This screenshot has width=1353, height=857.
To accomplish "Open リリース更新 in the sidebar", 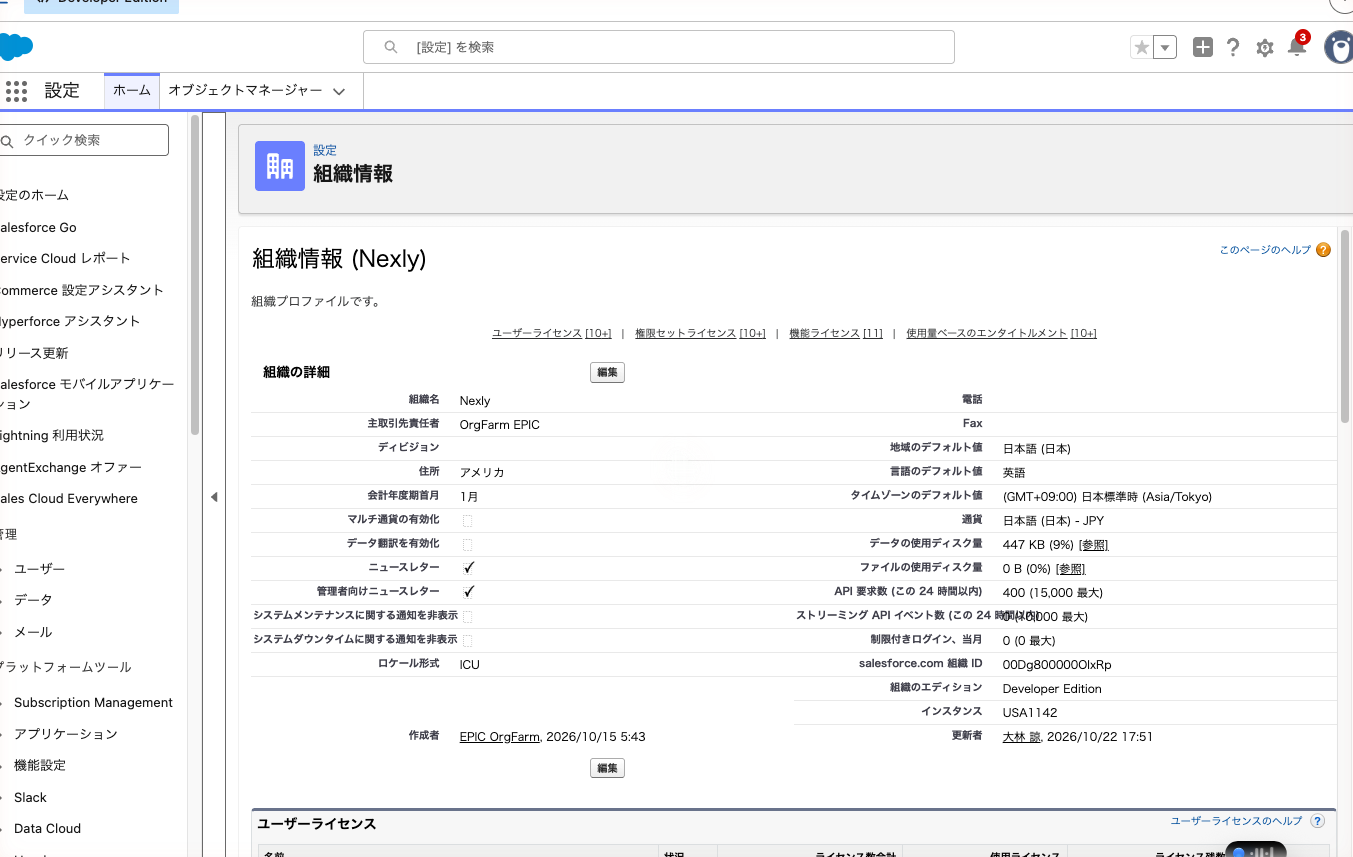I will (x=34, y=353).
